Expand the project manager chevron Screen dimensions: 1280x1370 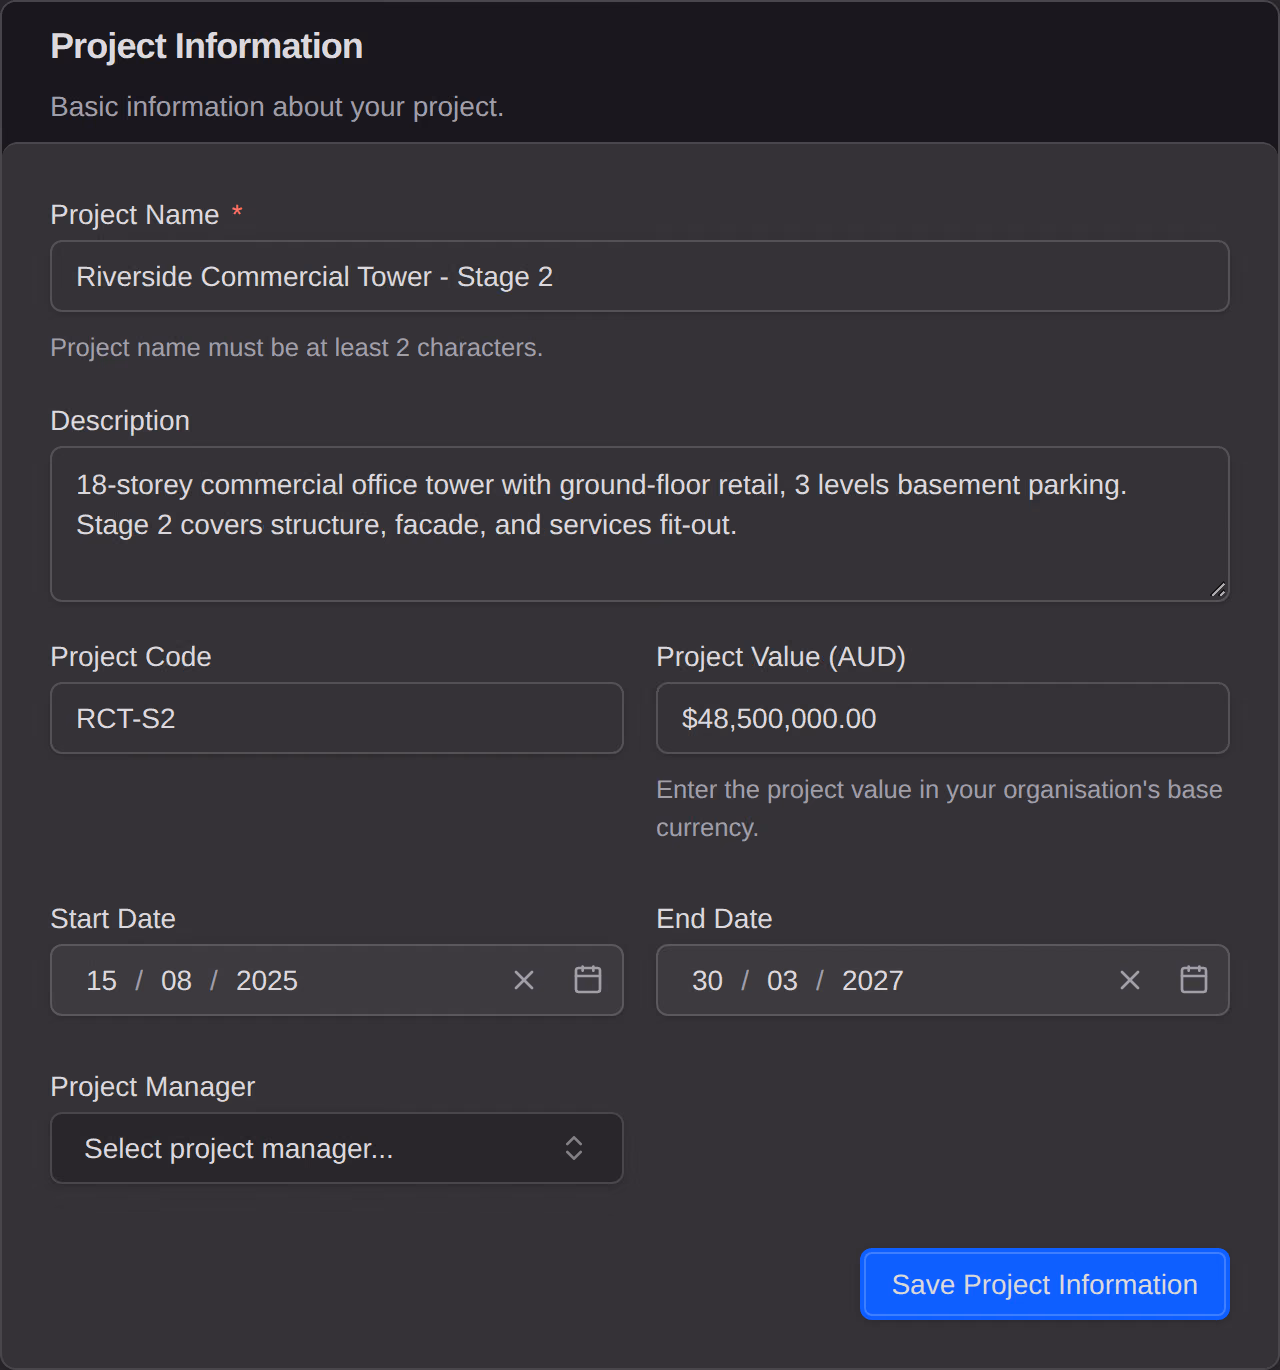click(x=574, y=1148)
